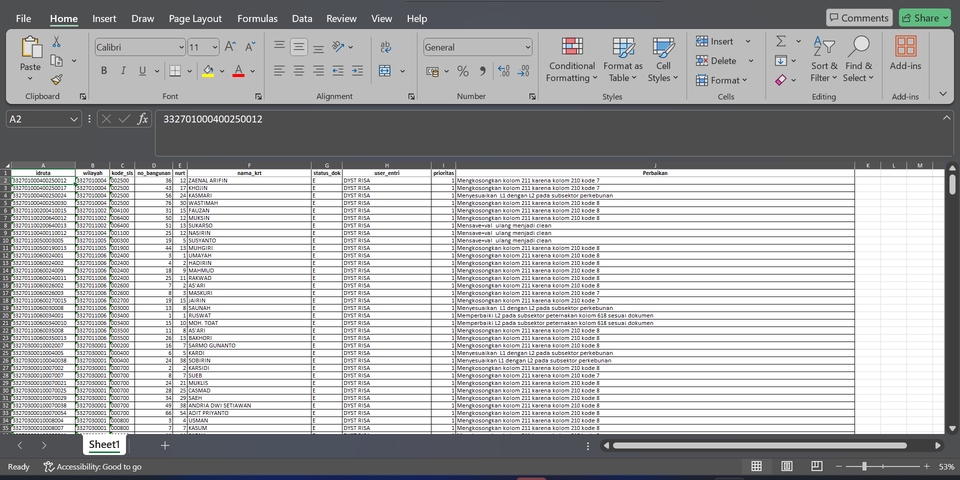Apply yellow fill color
960x480 pixels.
pos(208,71)
